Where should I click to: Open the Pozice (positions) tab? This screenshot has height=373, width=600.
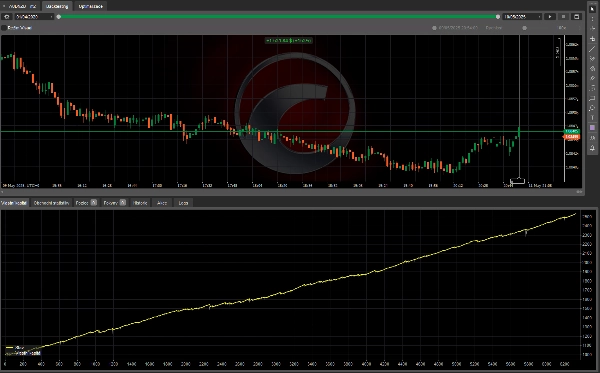pyautogui.click(x=86, y=203)
